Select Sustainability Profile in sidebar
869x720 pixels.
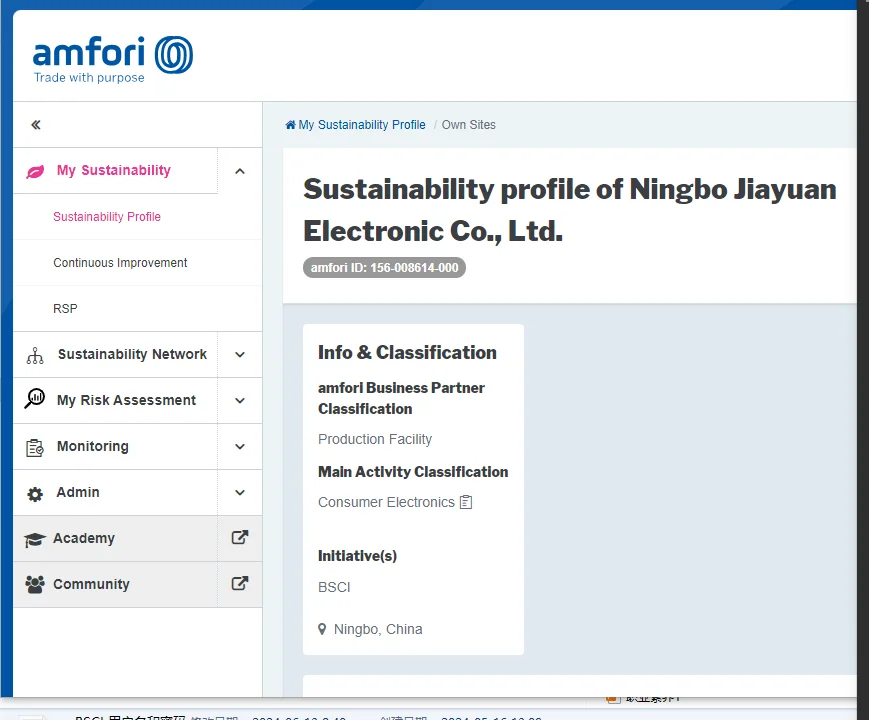tap(107, 217)
